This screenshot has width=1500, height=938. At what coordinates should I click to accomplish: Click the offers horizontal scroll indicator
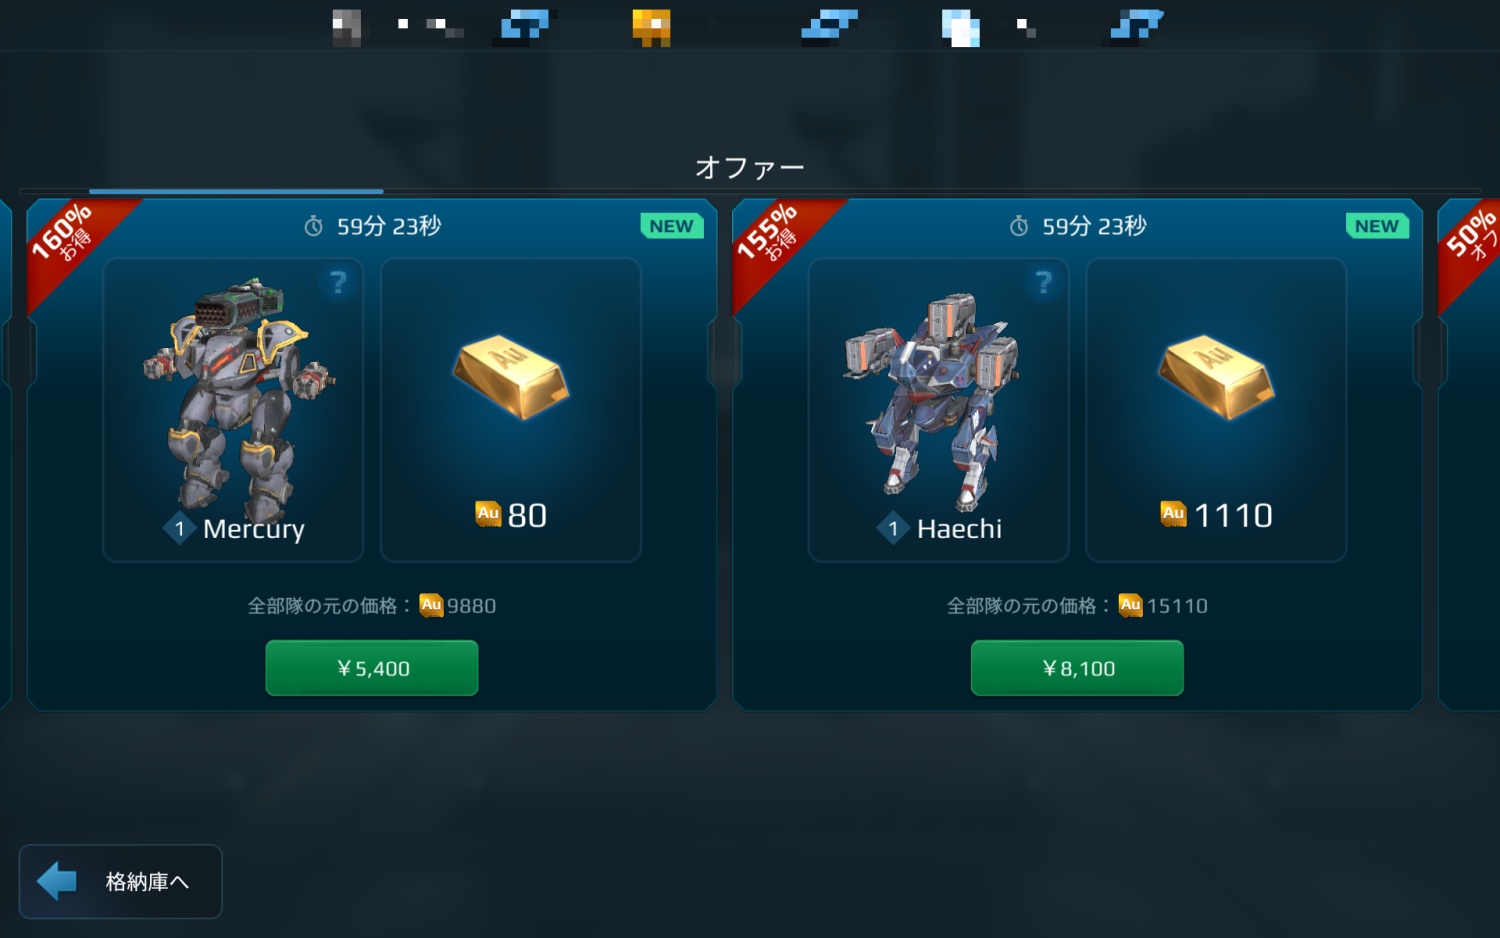coord(236,191)
